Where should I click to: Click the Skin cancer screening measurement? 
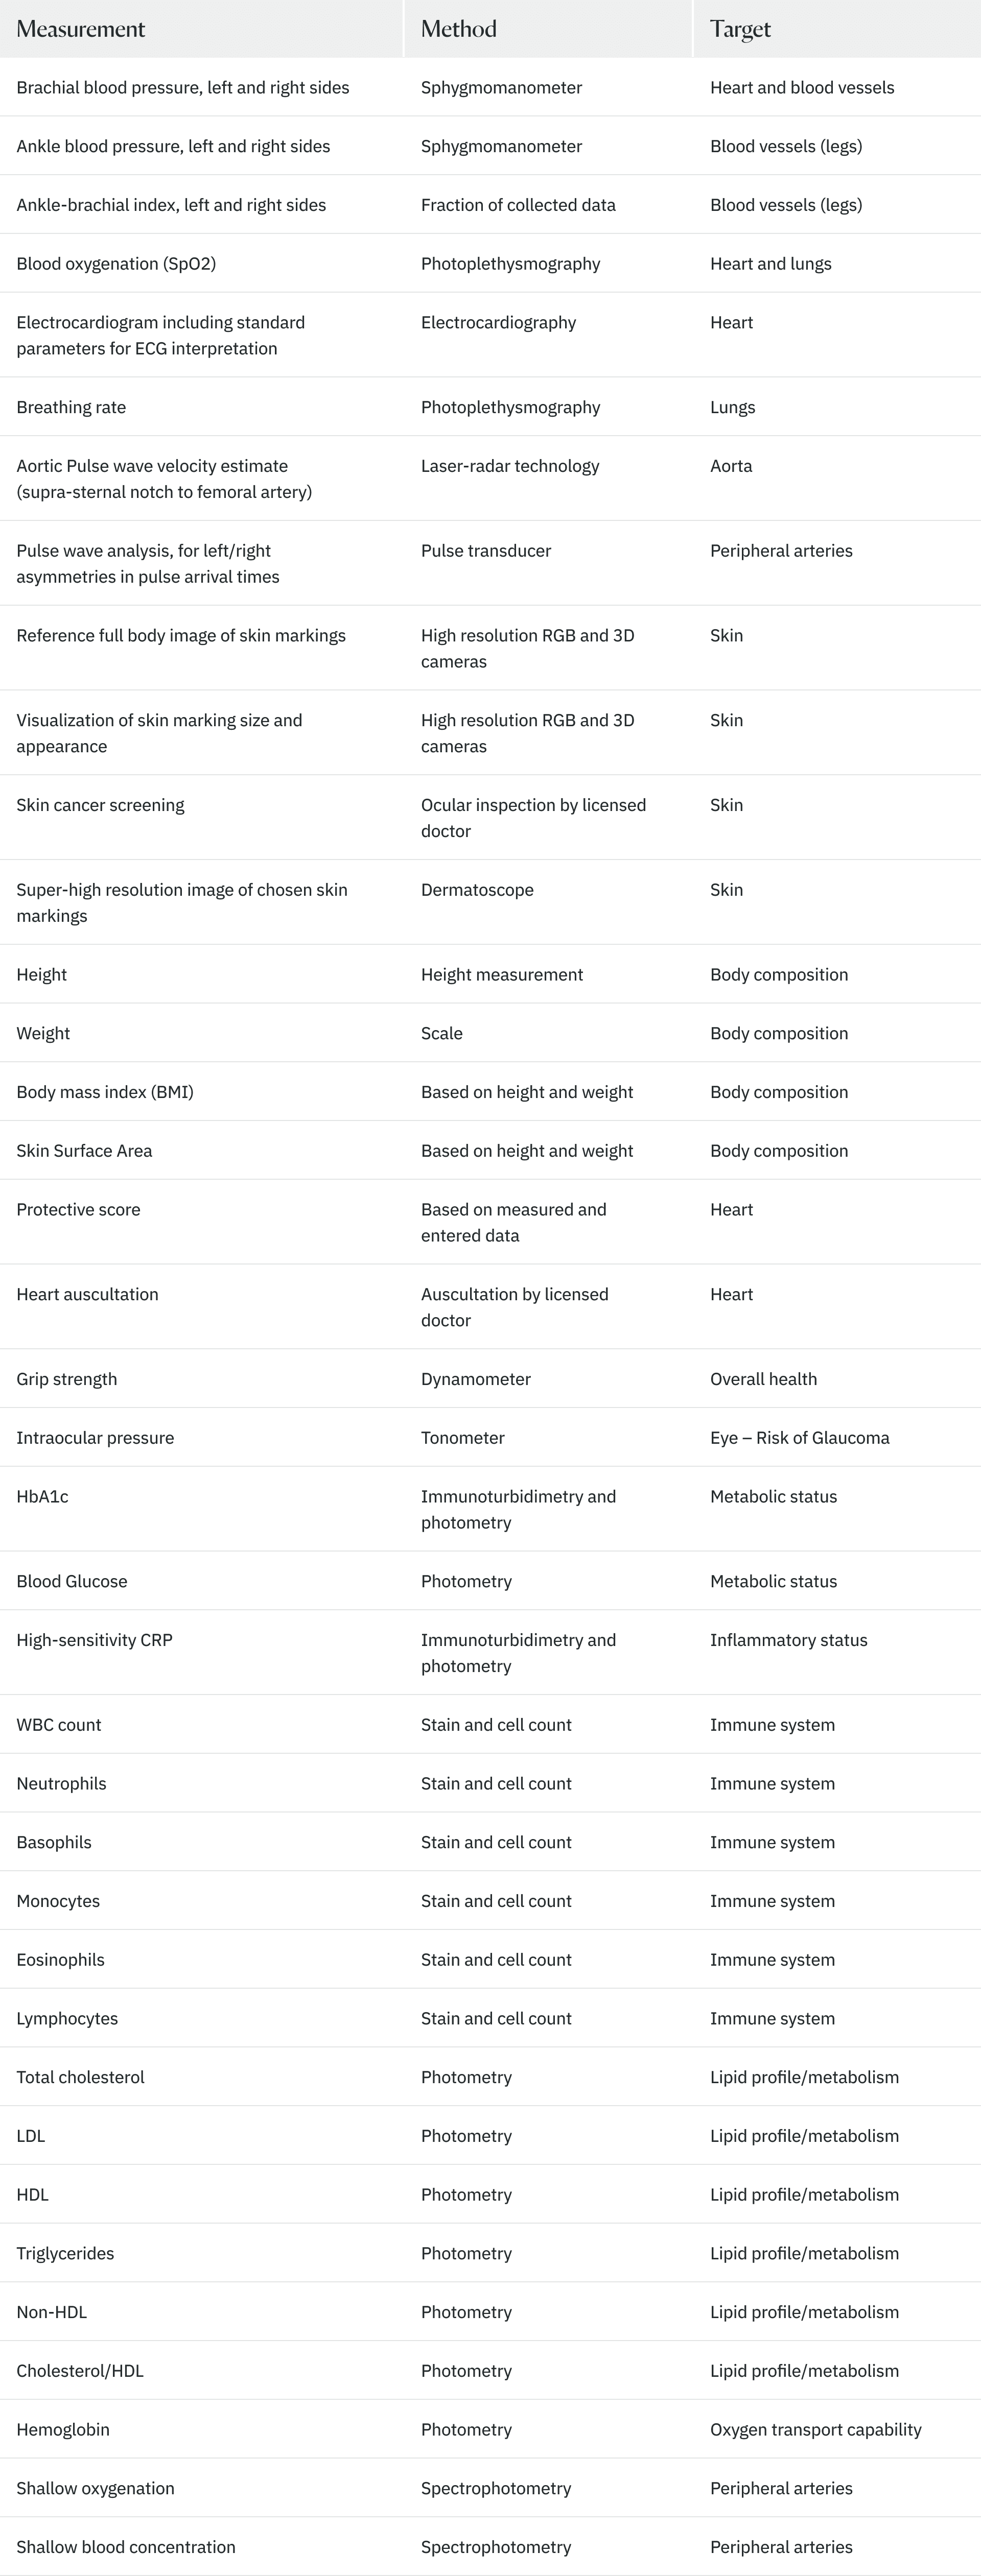100,805
